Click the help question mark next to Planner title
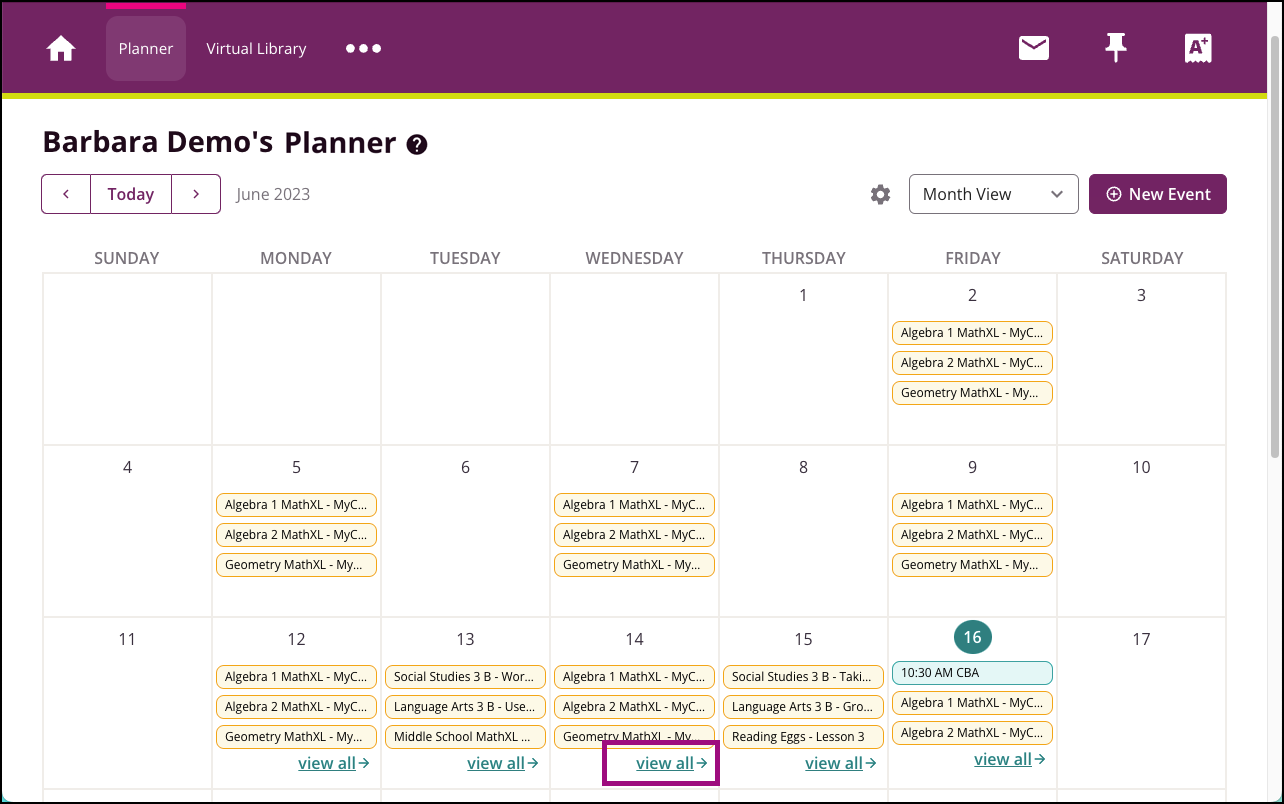The width and height of the screenshot is (1284, 804). (417, 144)
